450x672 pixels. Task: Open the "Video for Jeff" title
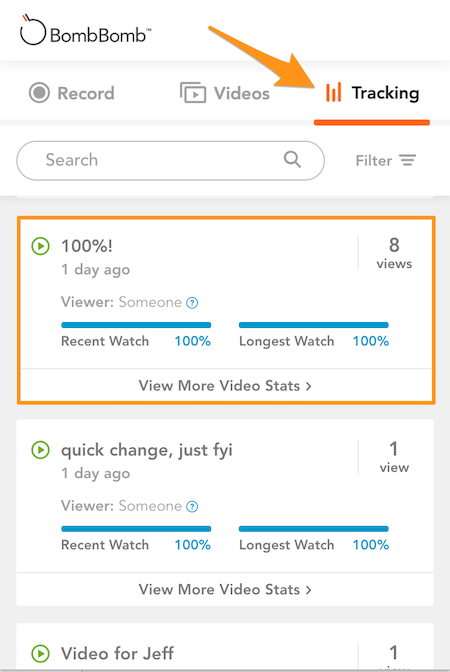(117, 654)
